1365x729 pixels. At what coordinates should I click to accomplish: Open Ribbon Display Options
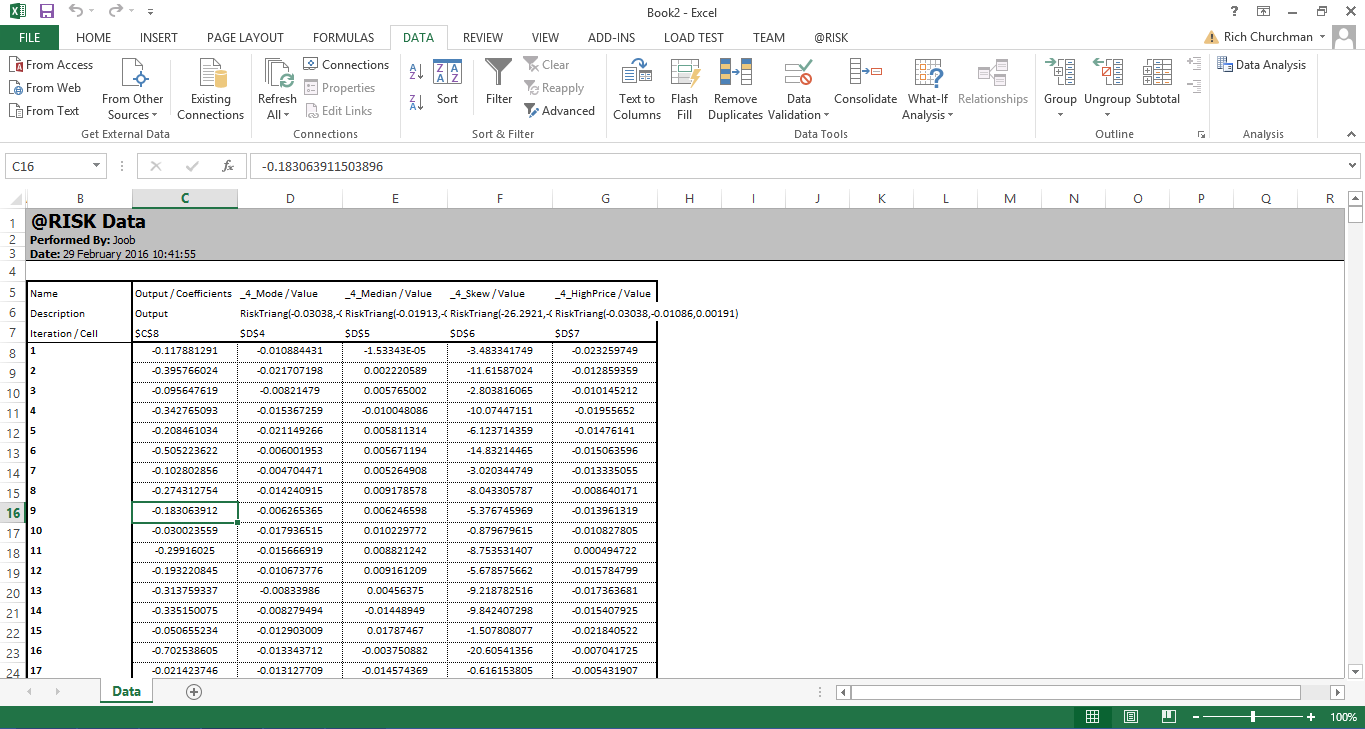click(x=1264, y=12)
